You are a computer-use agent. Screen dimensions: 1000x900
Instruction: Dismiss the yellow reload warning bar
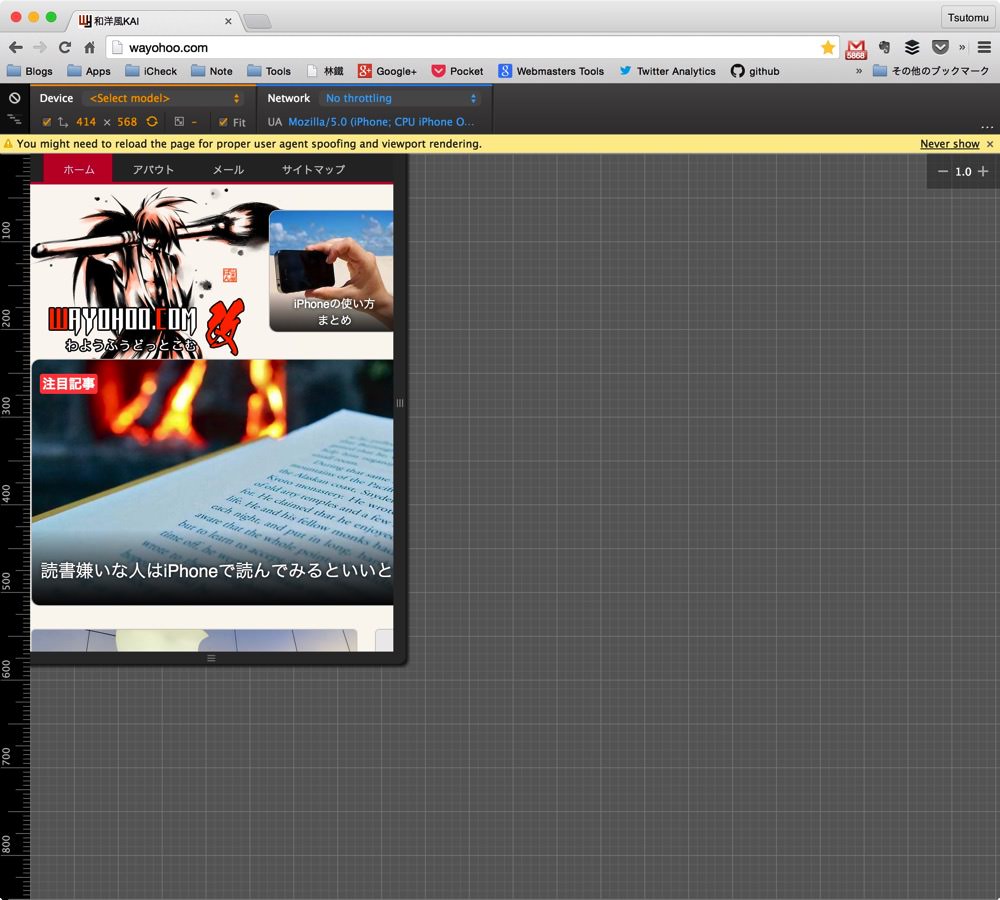click(x=990, y=144)
